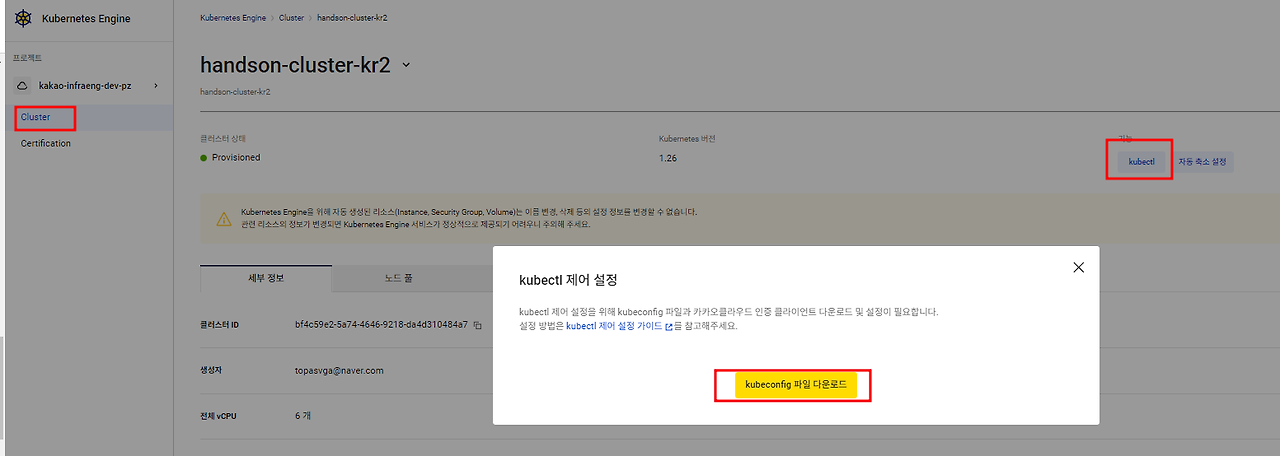Click the cluster ID value bf4c59e2-5a74-4646-9218-da4d310484a7
The image size is (1280, 456).
[x=382, y=325]
